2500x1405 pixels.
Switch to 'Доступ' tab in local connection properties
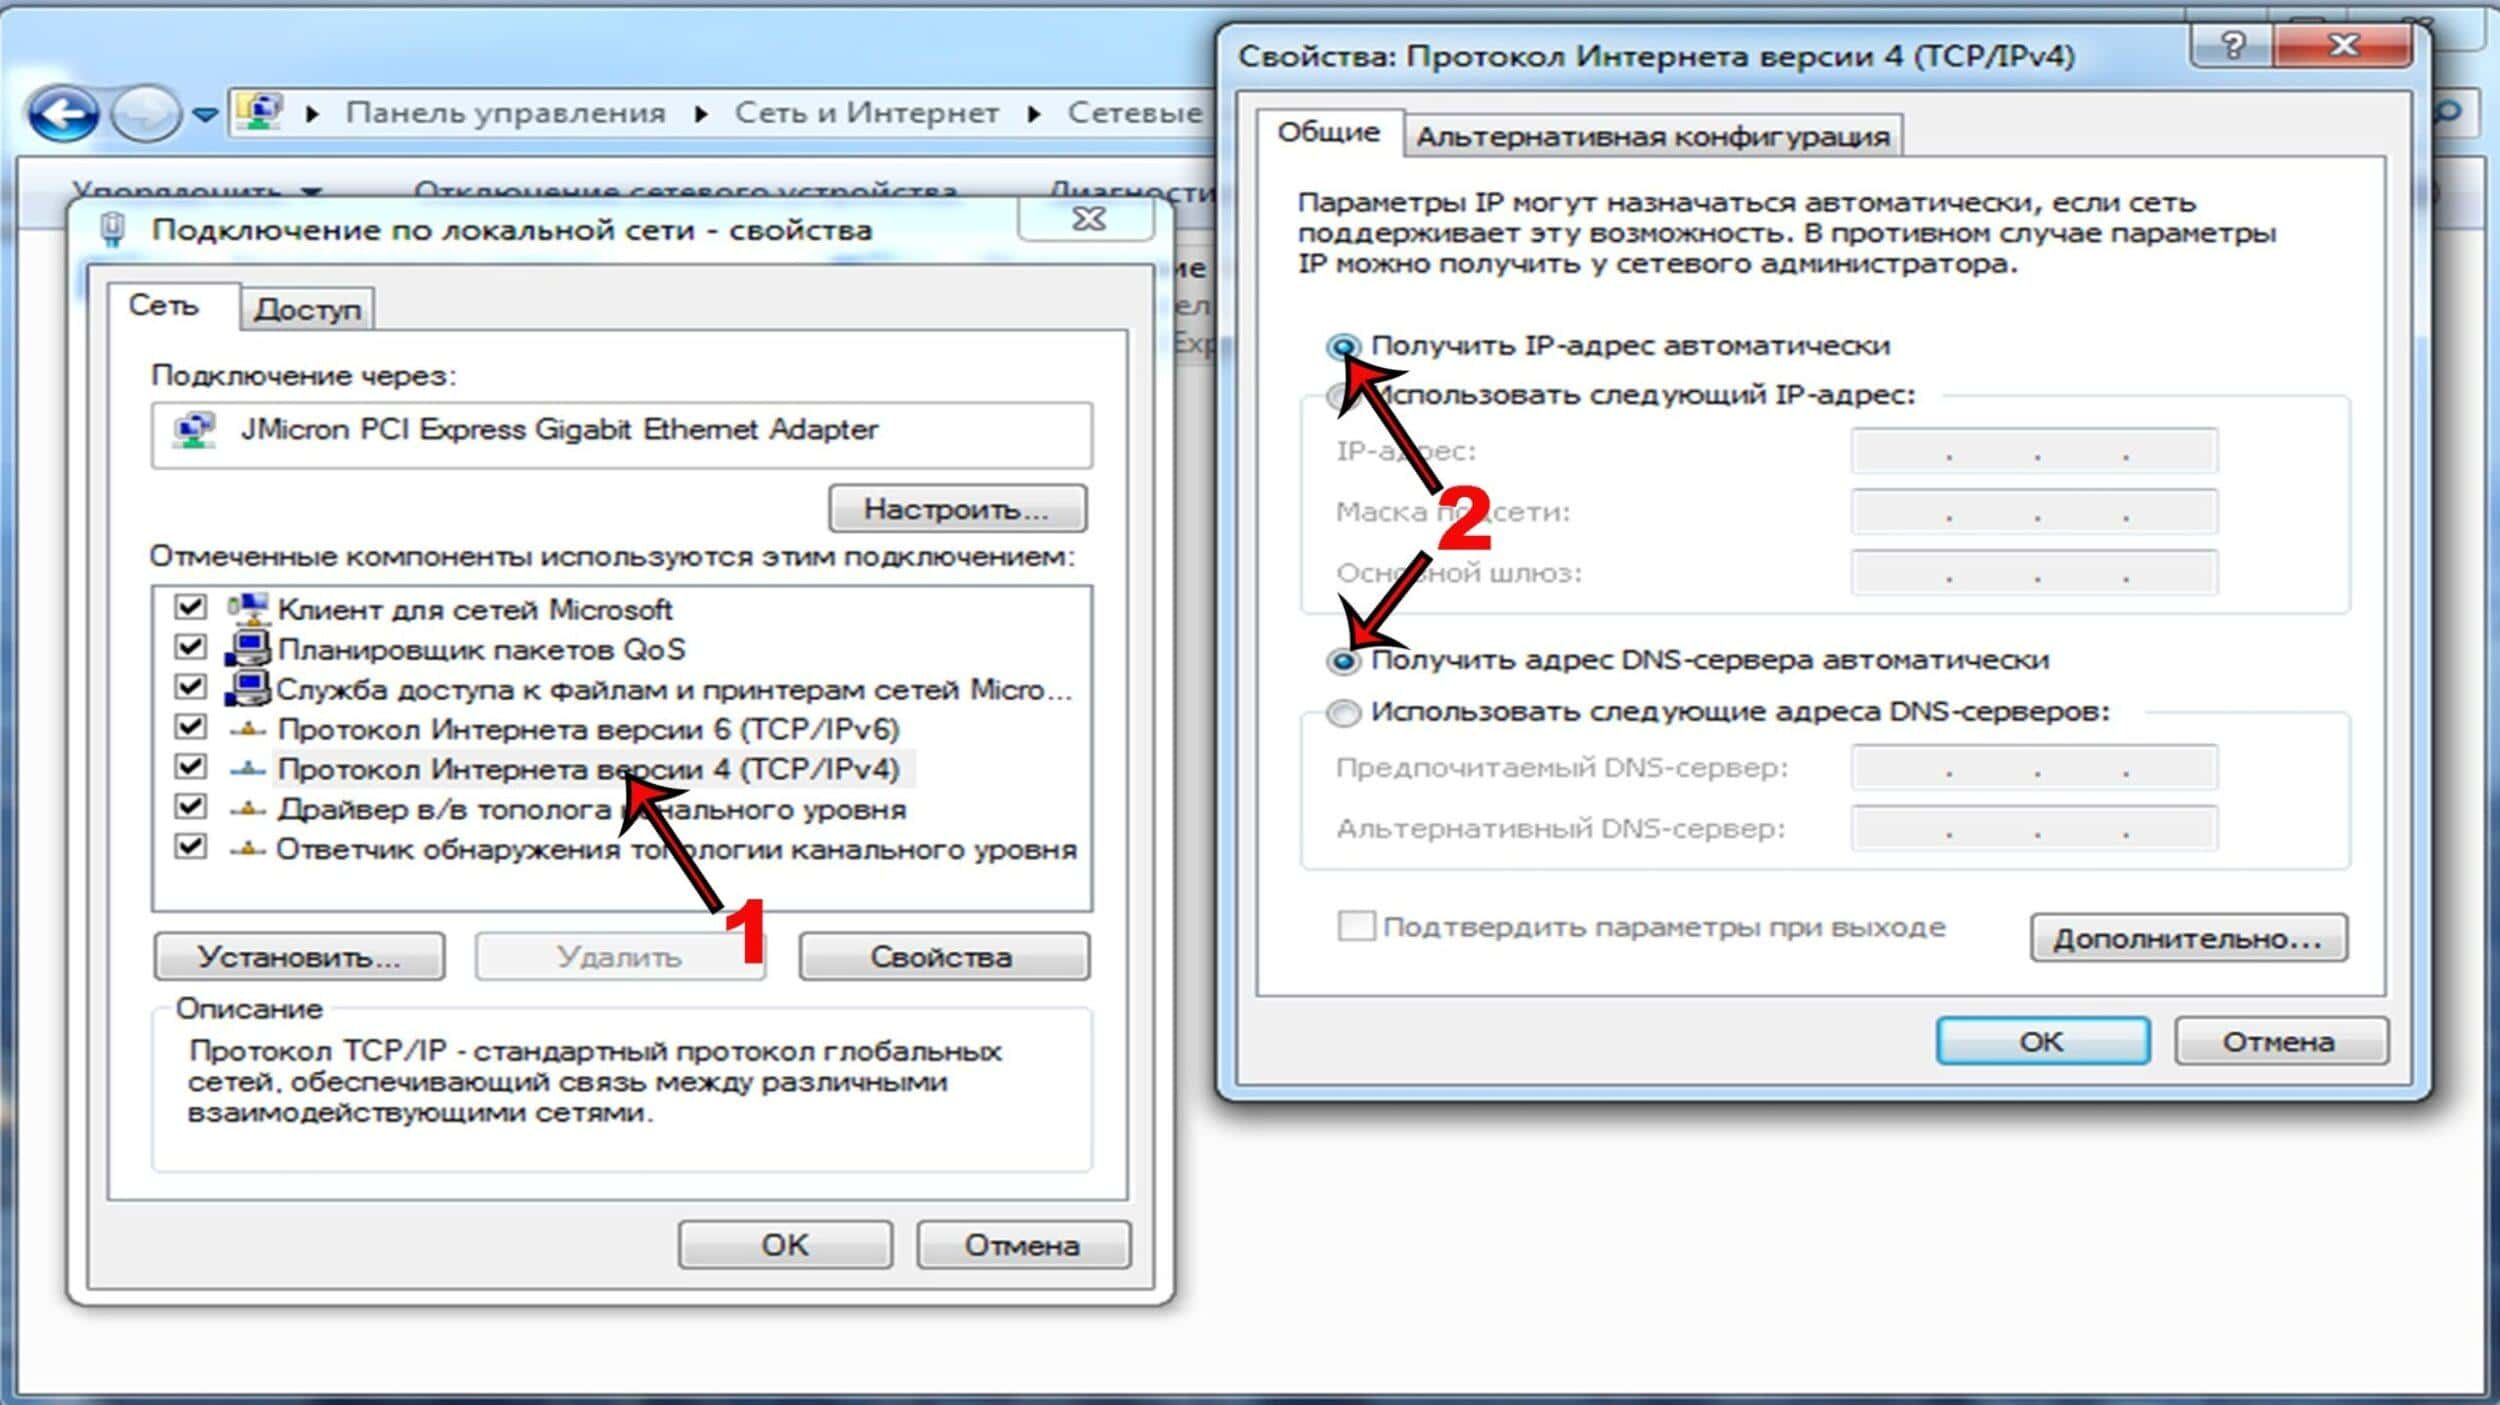tap(306, 307)
